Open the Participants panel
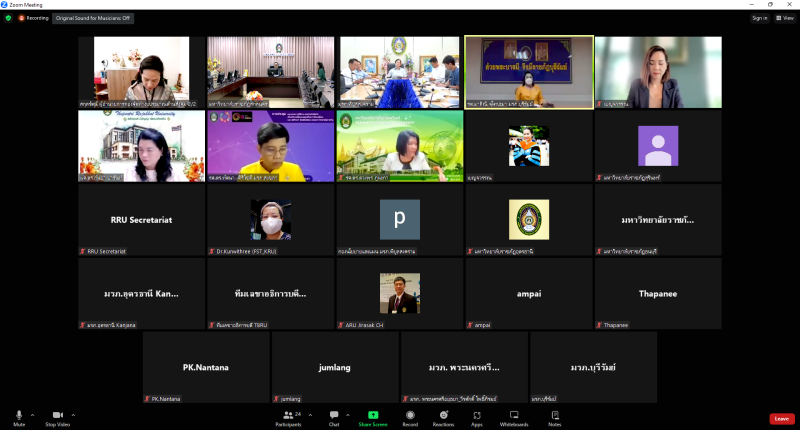Image resolution: width=800 pixels, height=430 pixels. [288, 417]
